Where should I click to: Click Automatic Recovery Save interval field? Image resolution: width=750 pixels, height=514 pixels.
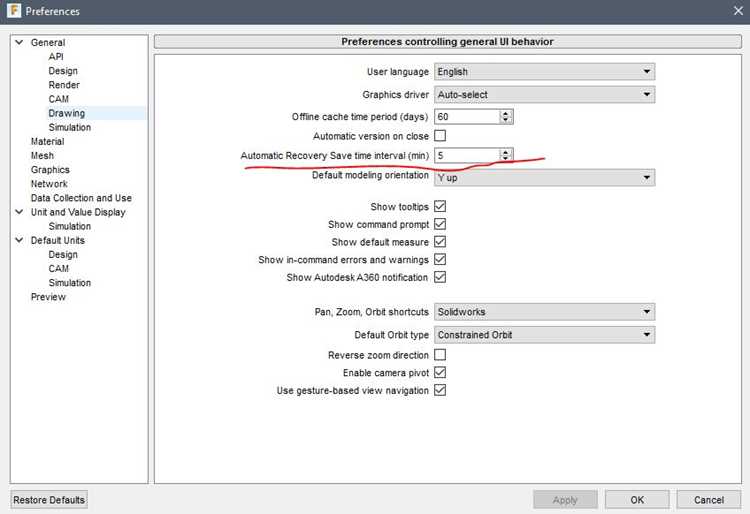pos(467,155)
